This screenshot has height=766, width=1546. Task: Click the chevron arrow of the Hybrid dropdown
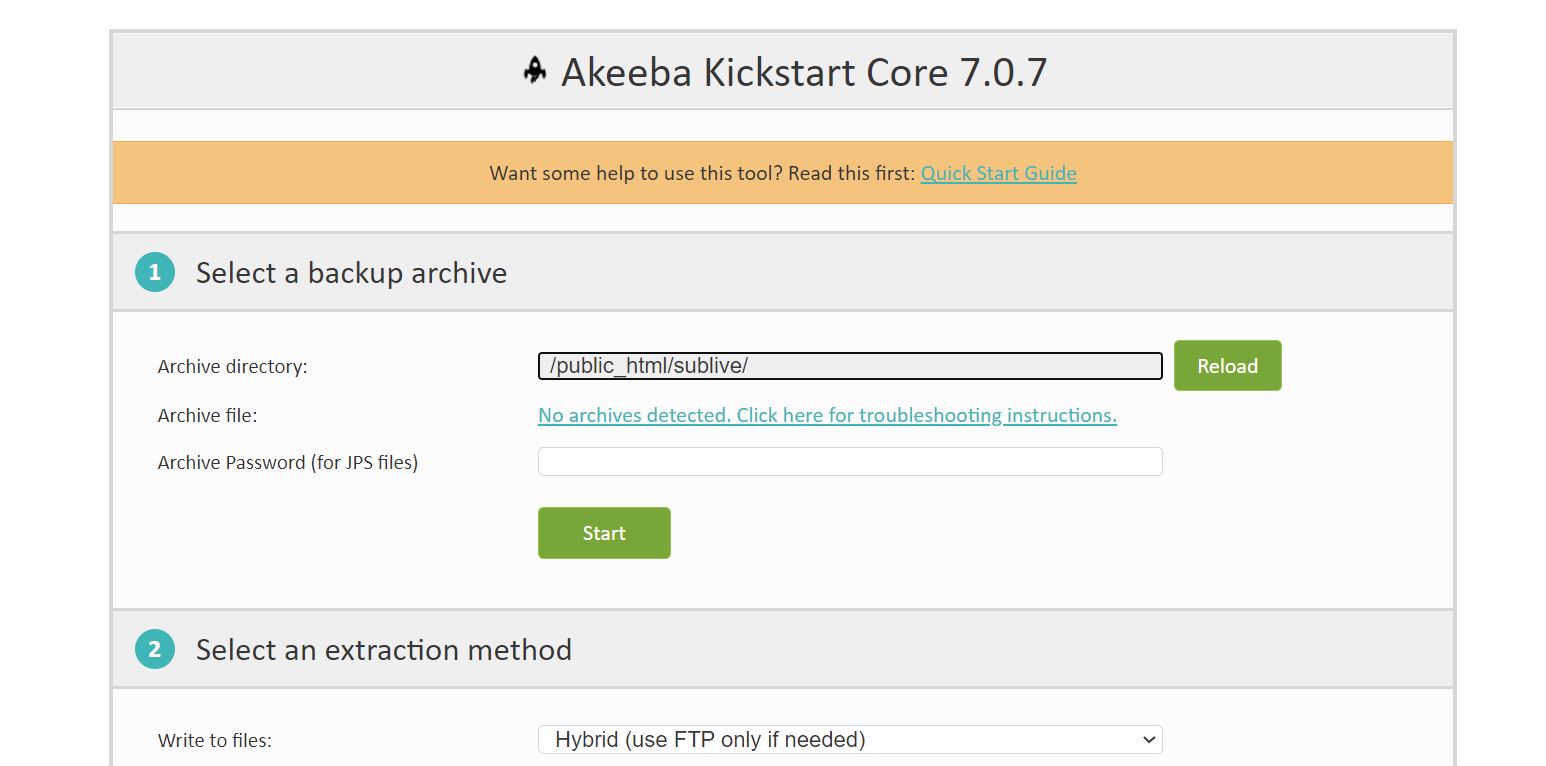pos(1147,739)
